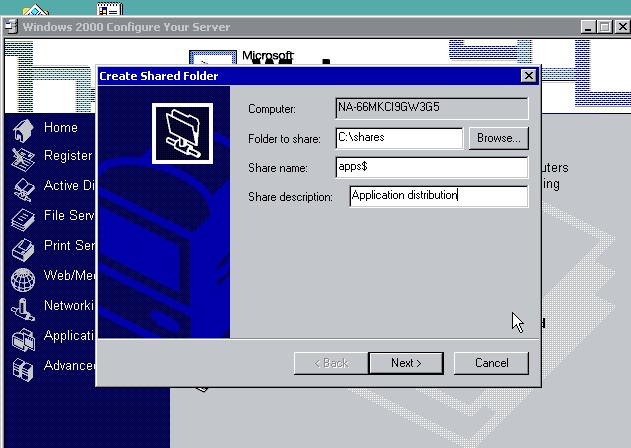Click the disabled Back button
The height and width of the screenshot is (448, 631).
click(331, 363)
